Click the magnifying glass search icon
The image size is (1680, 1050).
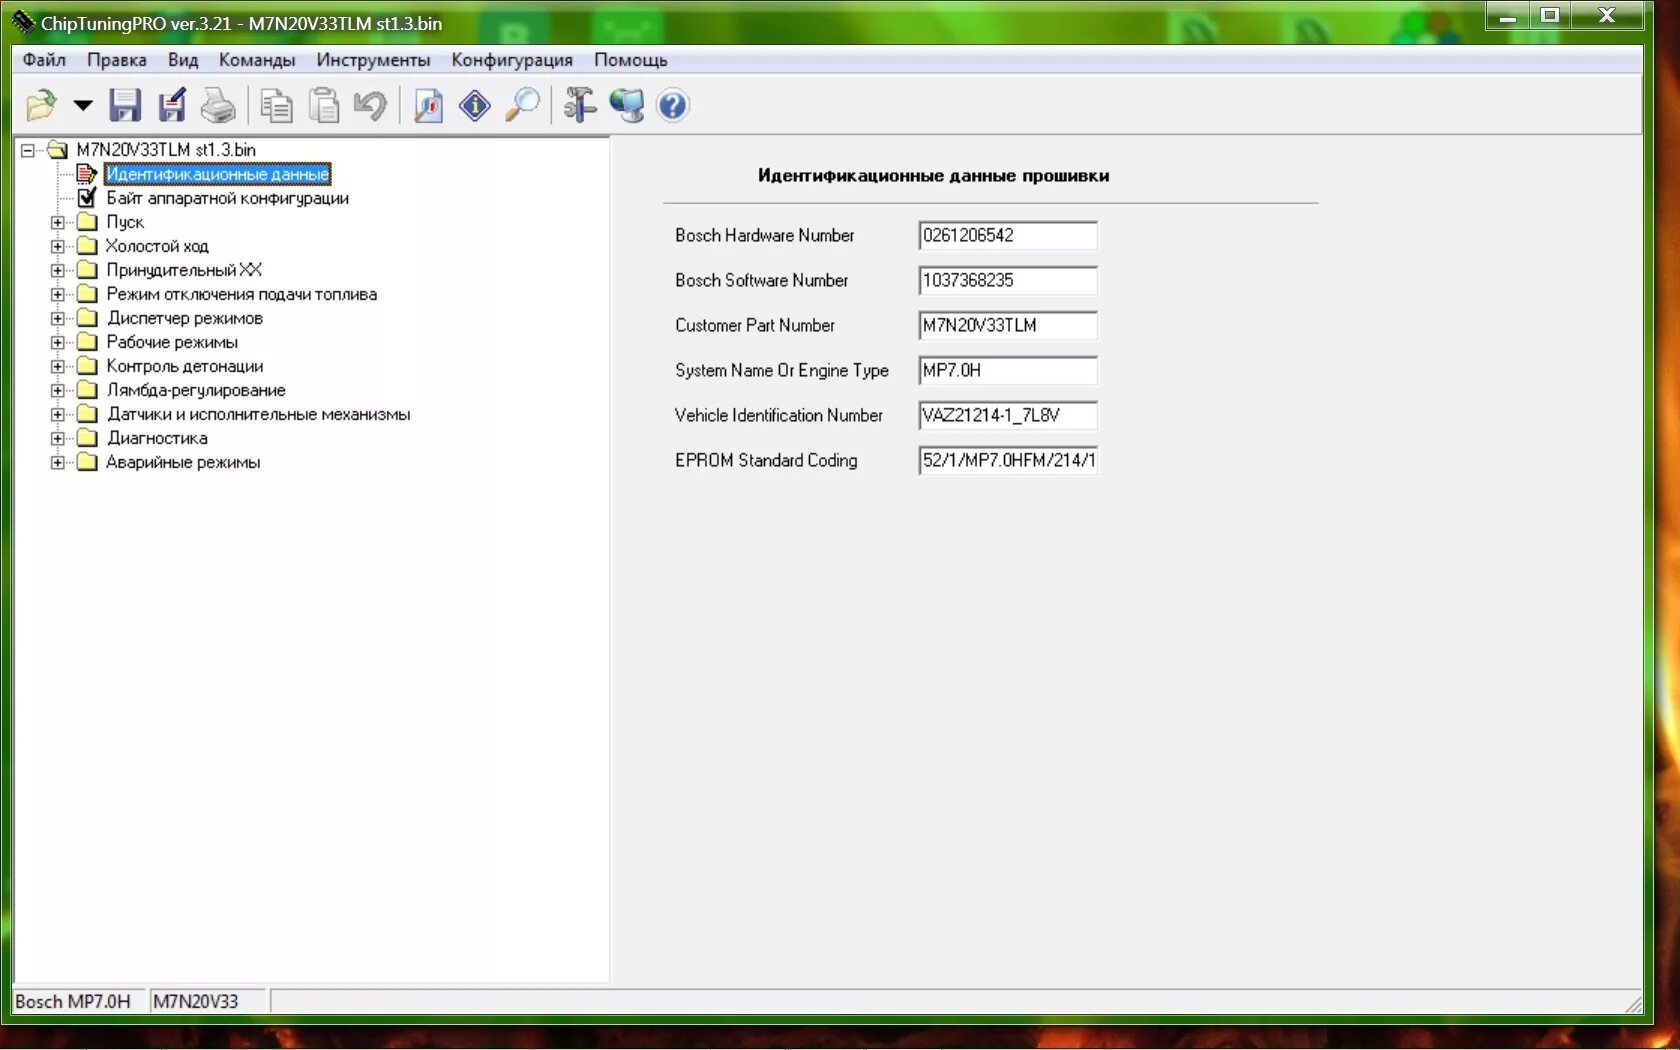click(x=522, y=105)
